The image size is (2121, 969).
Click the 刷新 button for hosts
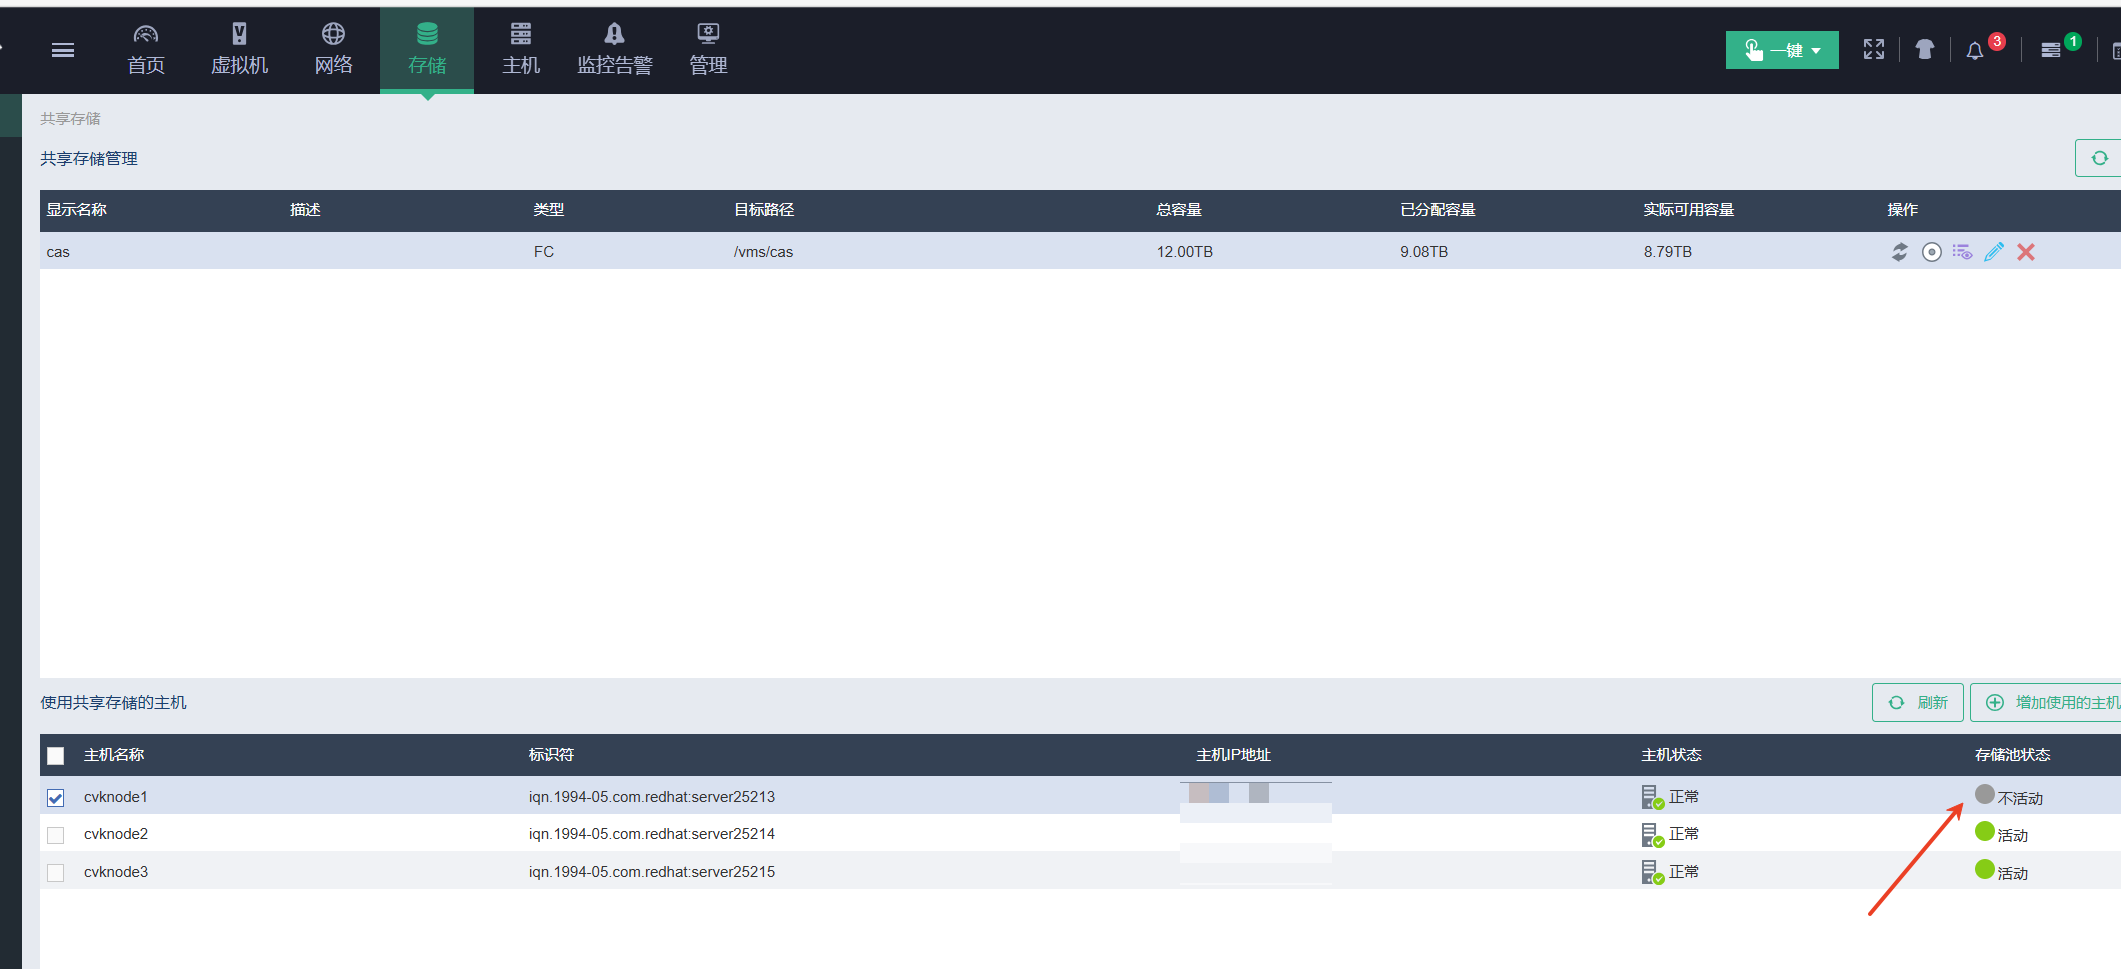(x=1917, y=703)
